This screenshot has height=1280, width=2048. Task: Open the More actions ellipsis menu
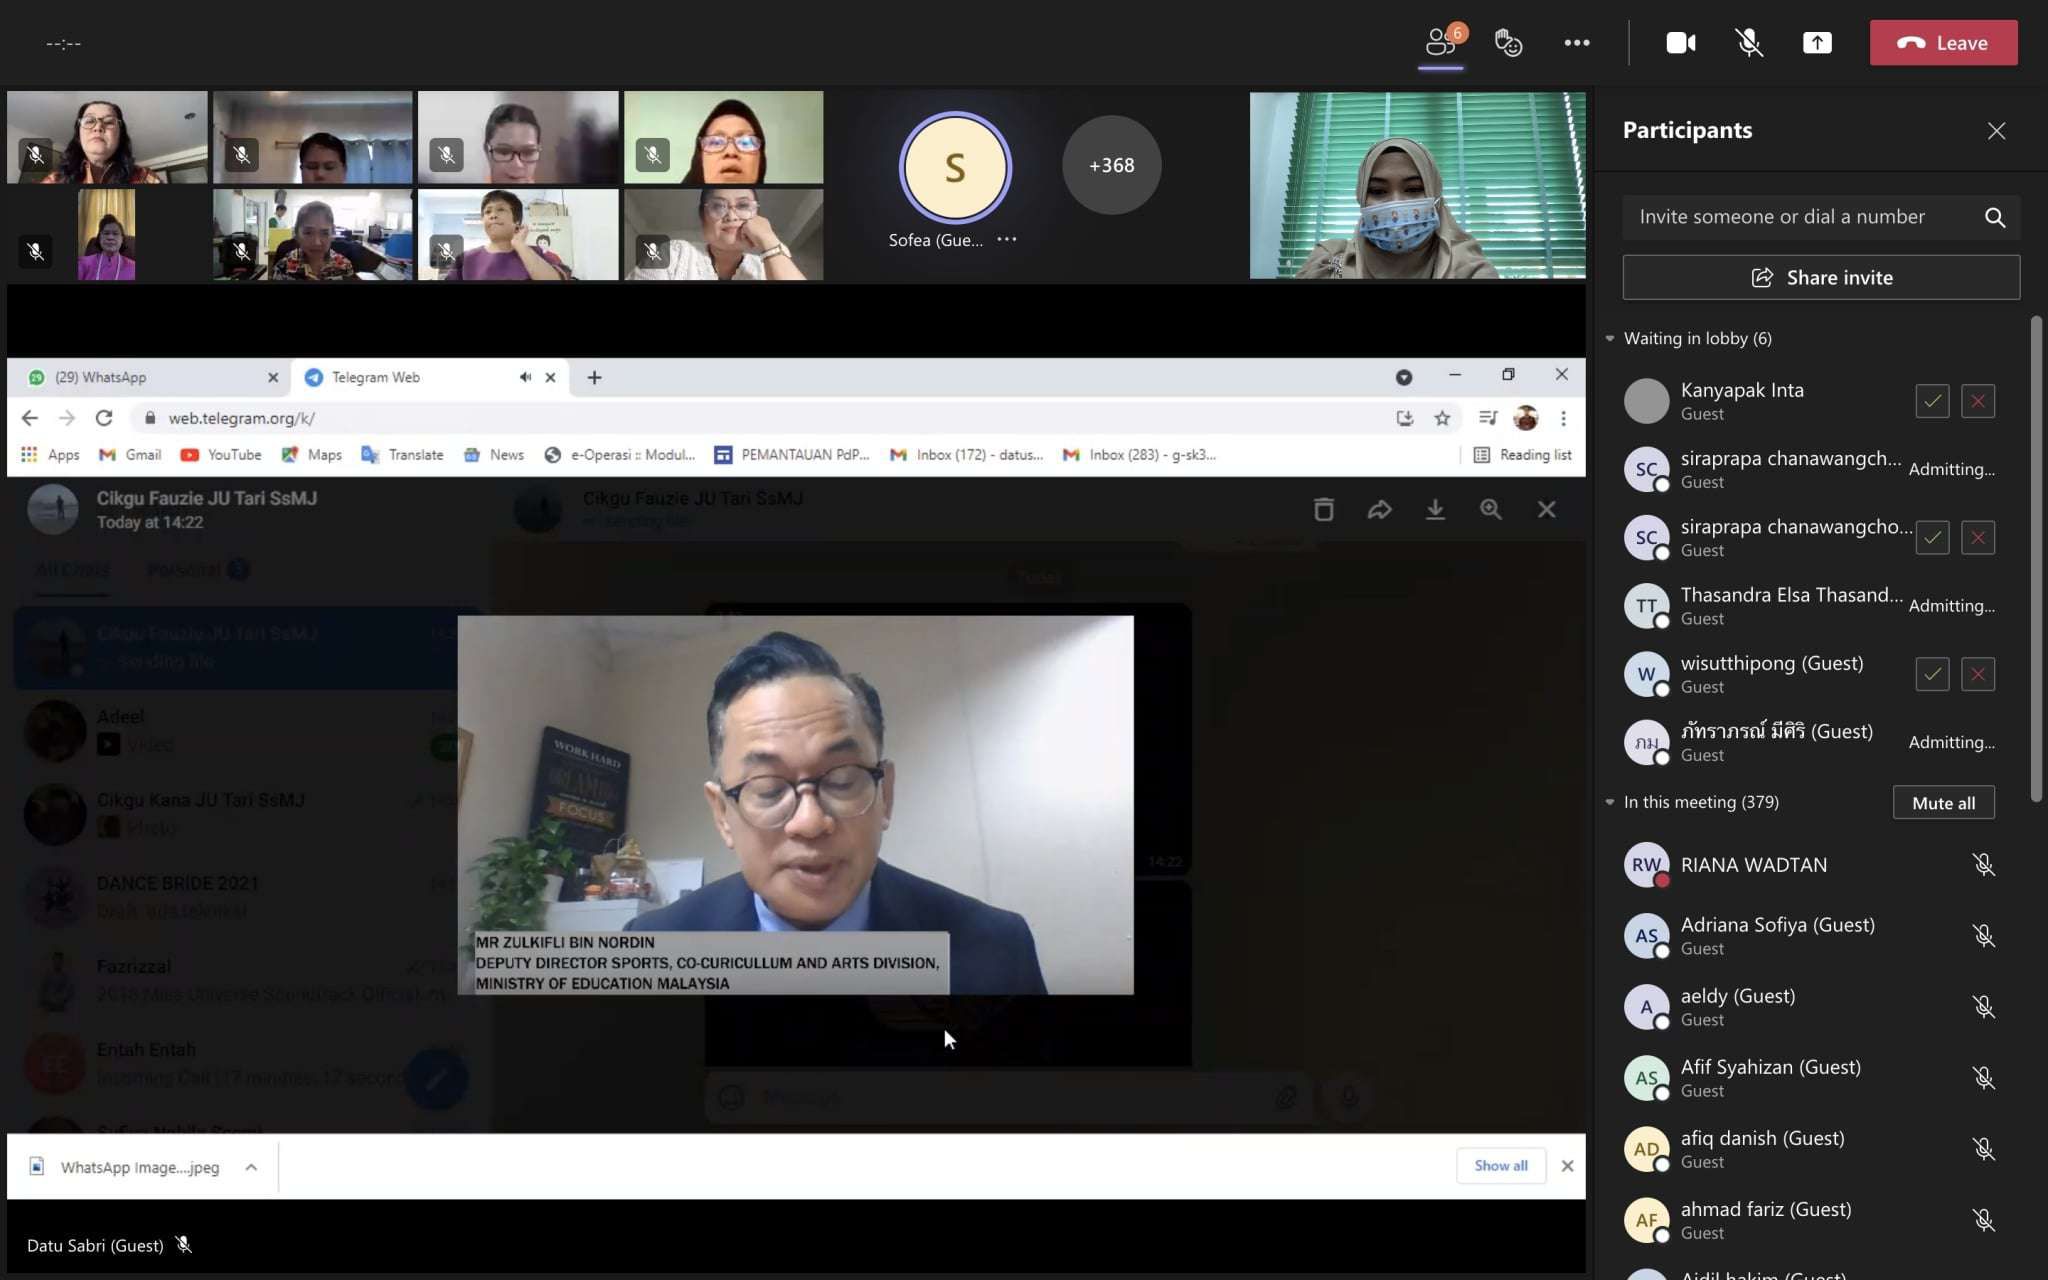point(1577,43)
